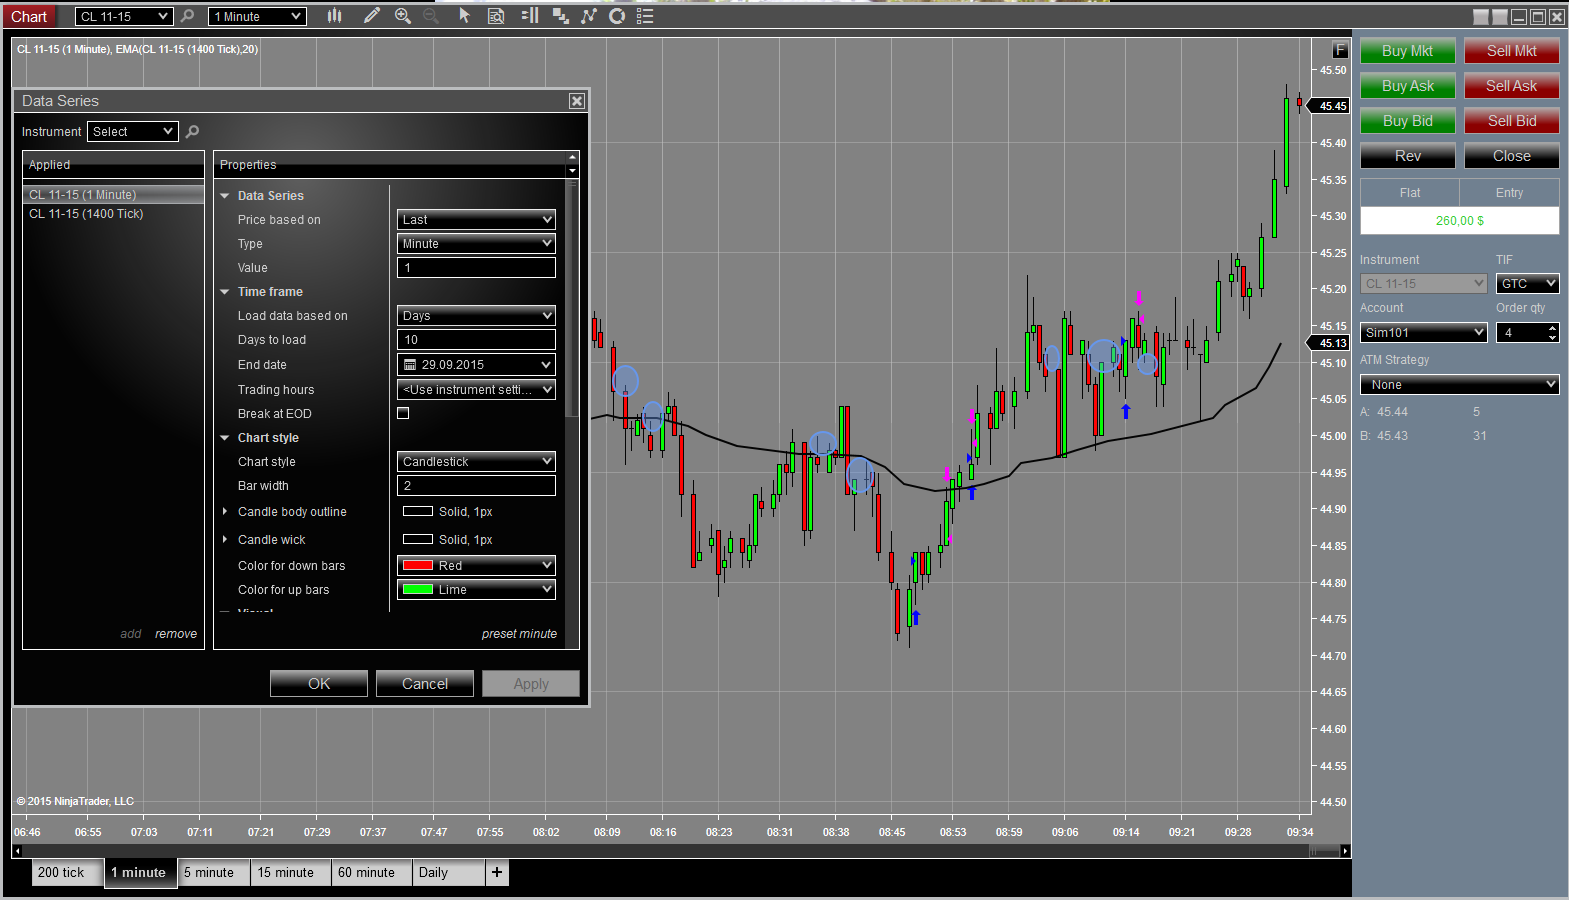Open the 1 Minute interval dropdown
1569x900 pixels.
(x=257, y=16)
